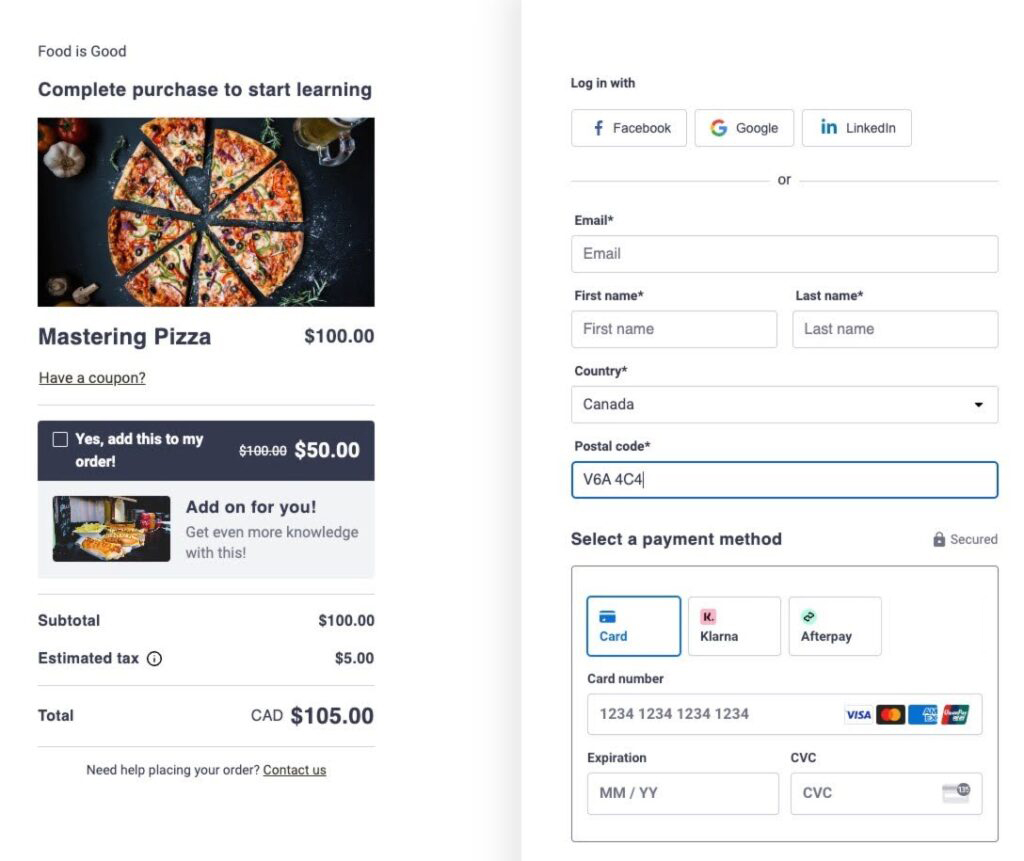Click the Mastercard logo
Viewport: 1024px width, 861px height.
[x=890, y=714]
